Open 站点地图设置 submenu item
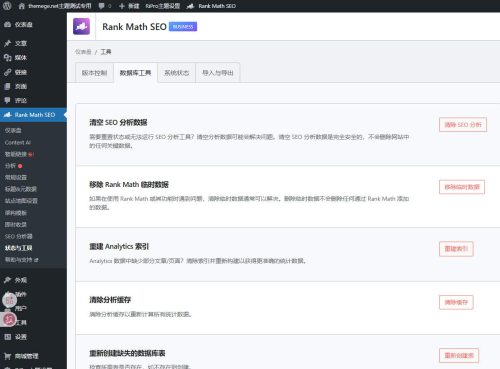Viewport: 500px width, 369px height. pyautogui.click(x=21, y=201)
